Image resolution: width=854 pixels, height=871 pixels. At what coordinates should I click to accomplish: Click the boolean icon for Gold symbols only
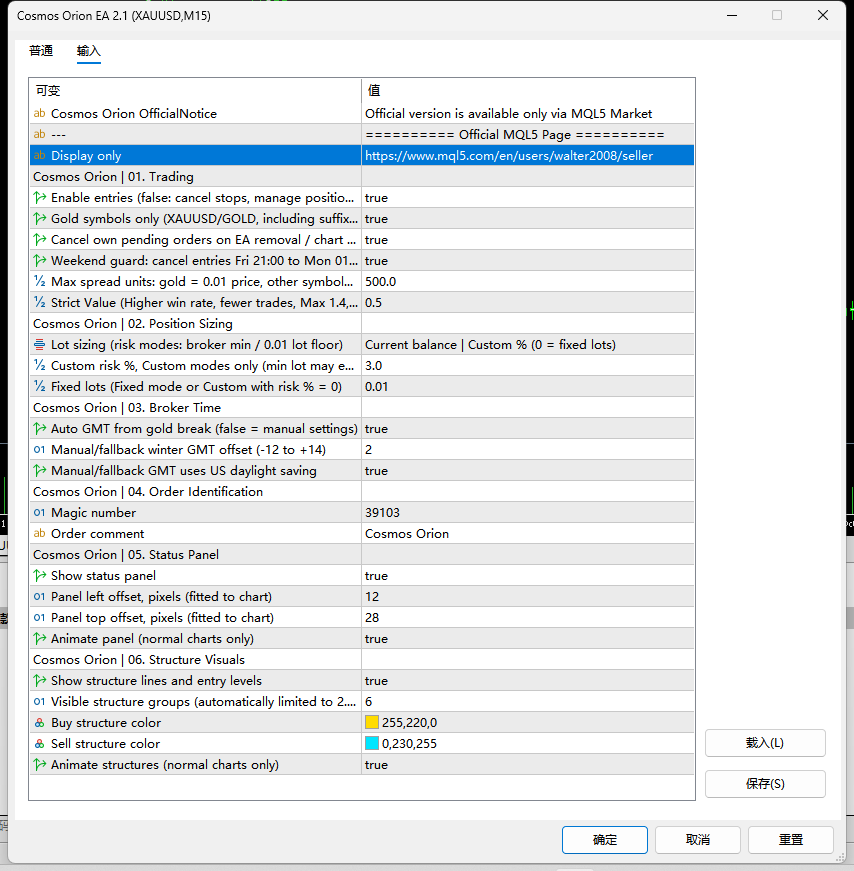[x=39, y=219]
